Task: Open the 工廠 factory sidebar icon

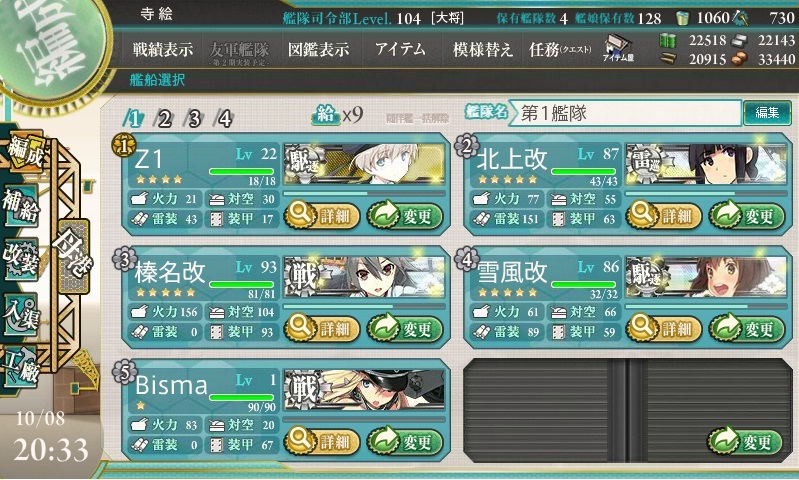Action: click(x=21, y=366)
